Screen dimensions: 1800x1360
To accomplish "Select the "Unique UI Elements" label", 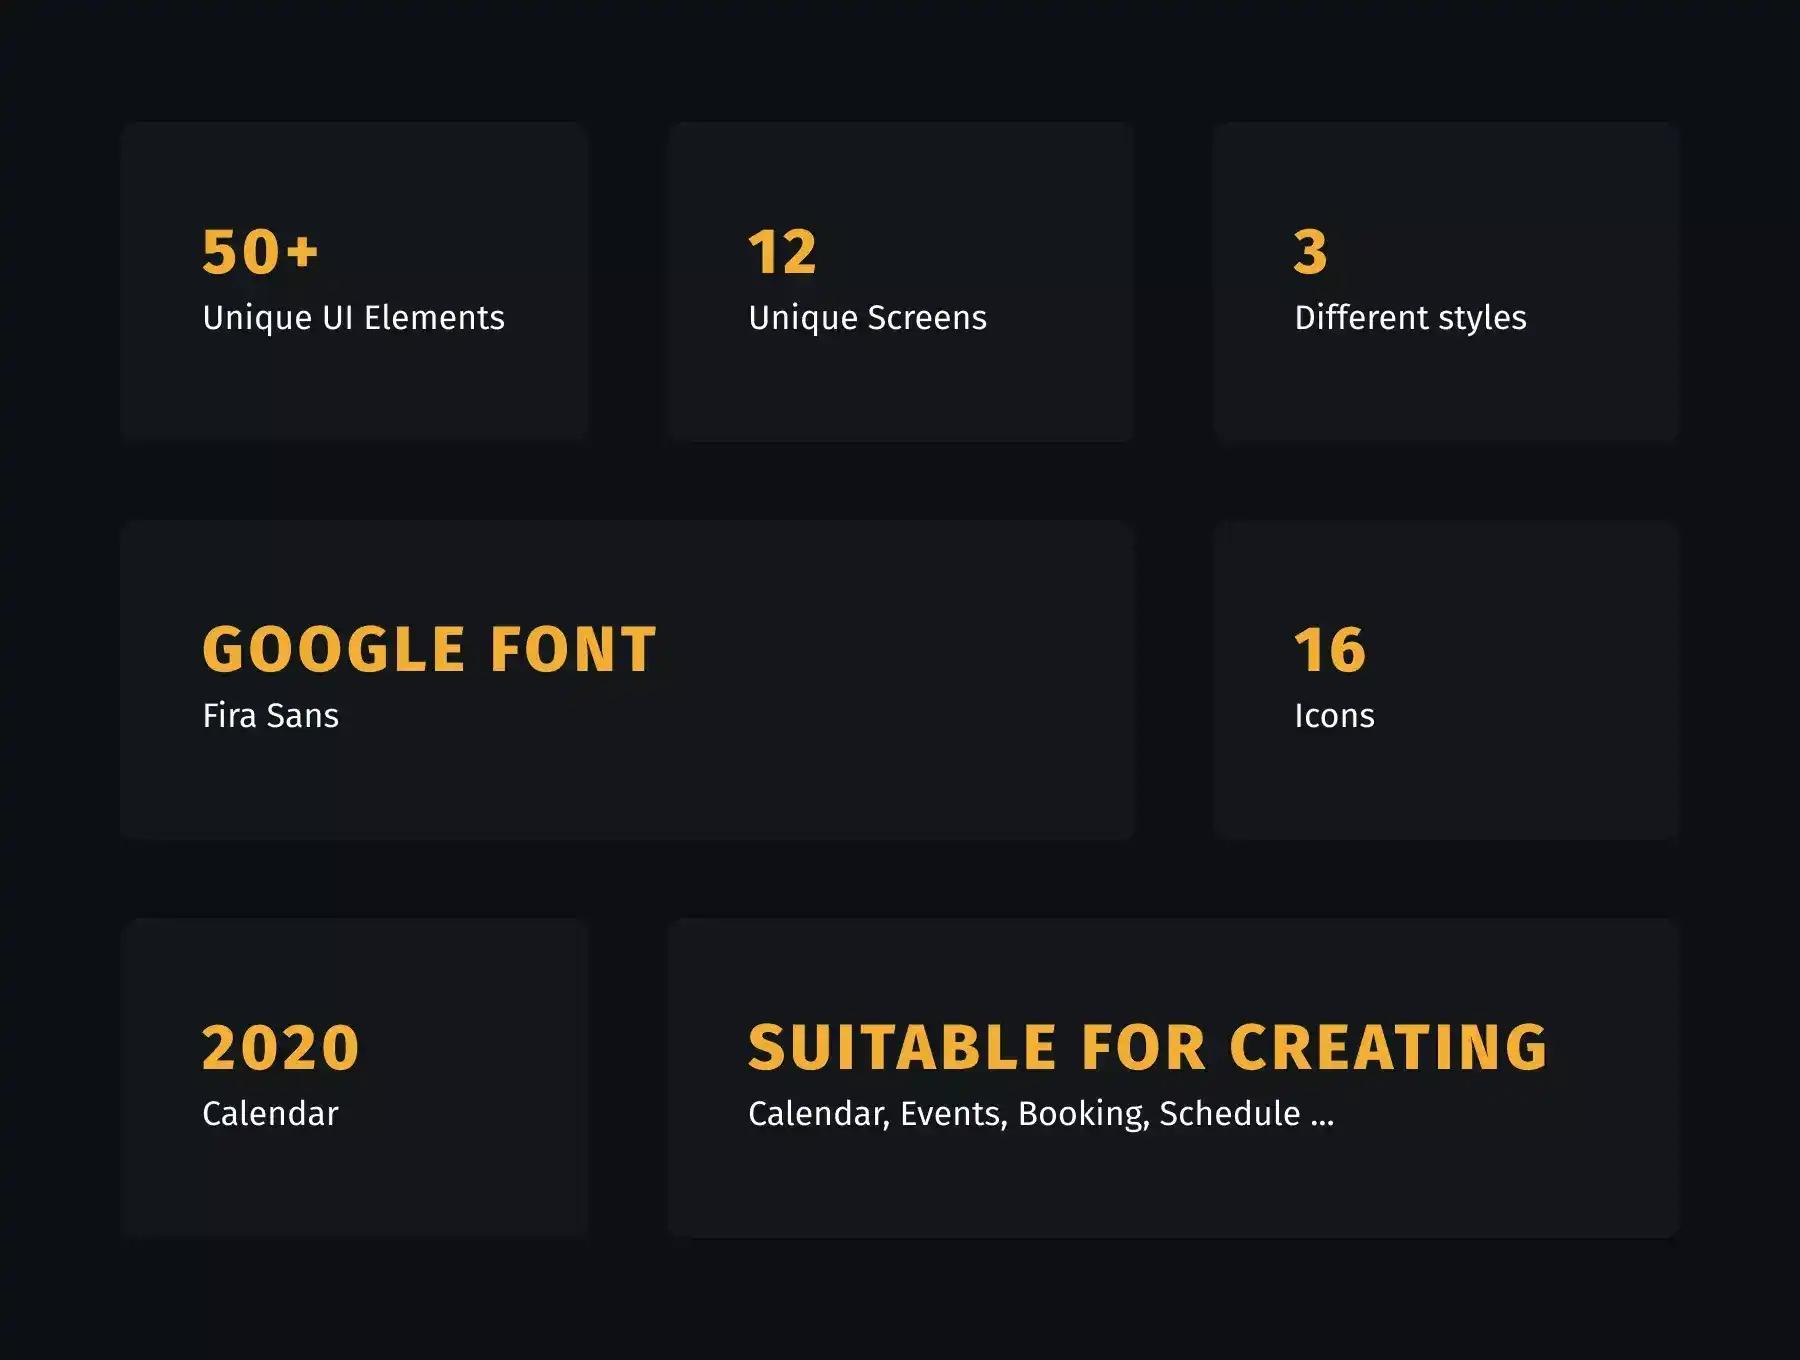I will pyautogui.click(x=353, y=318).
